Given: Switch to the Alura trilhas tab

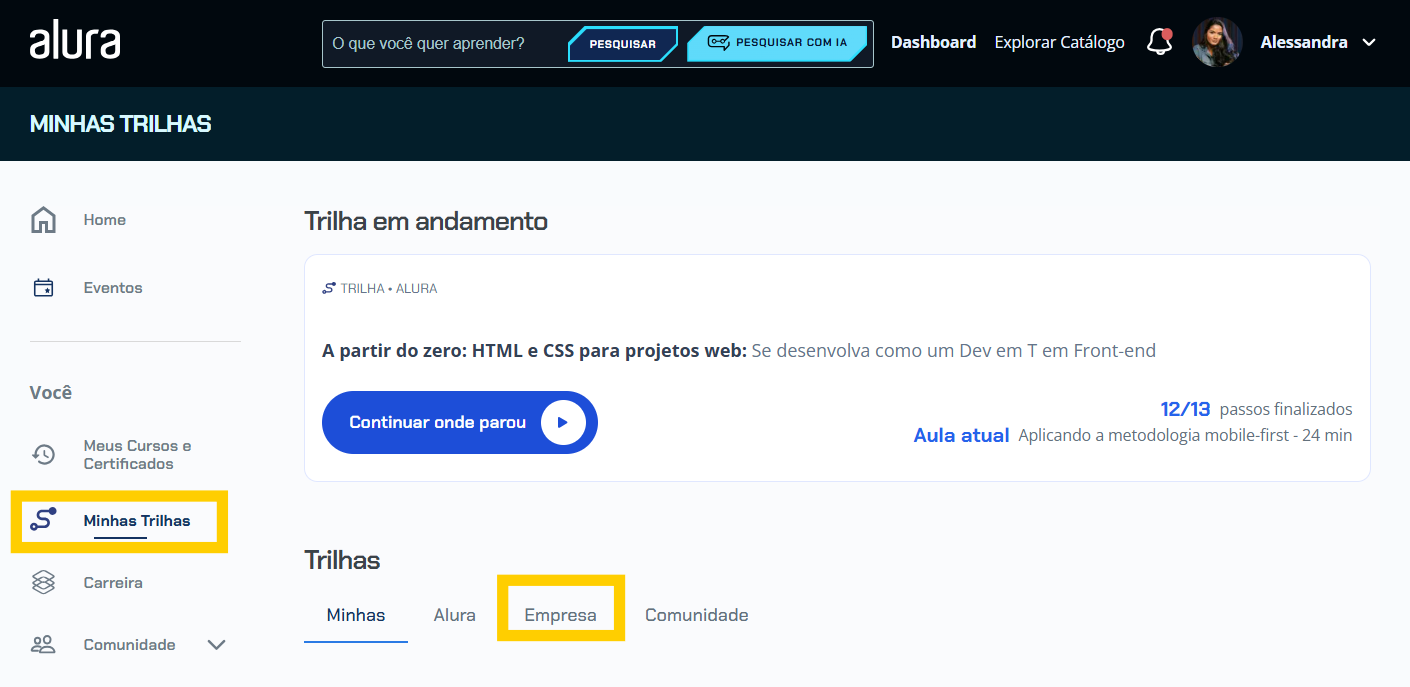Looking at the screenshot, I should (x=454, y=615).
